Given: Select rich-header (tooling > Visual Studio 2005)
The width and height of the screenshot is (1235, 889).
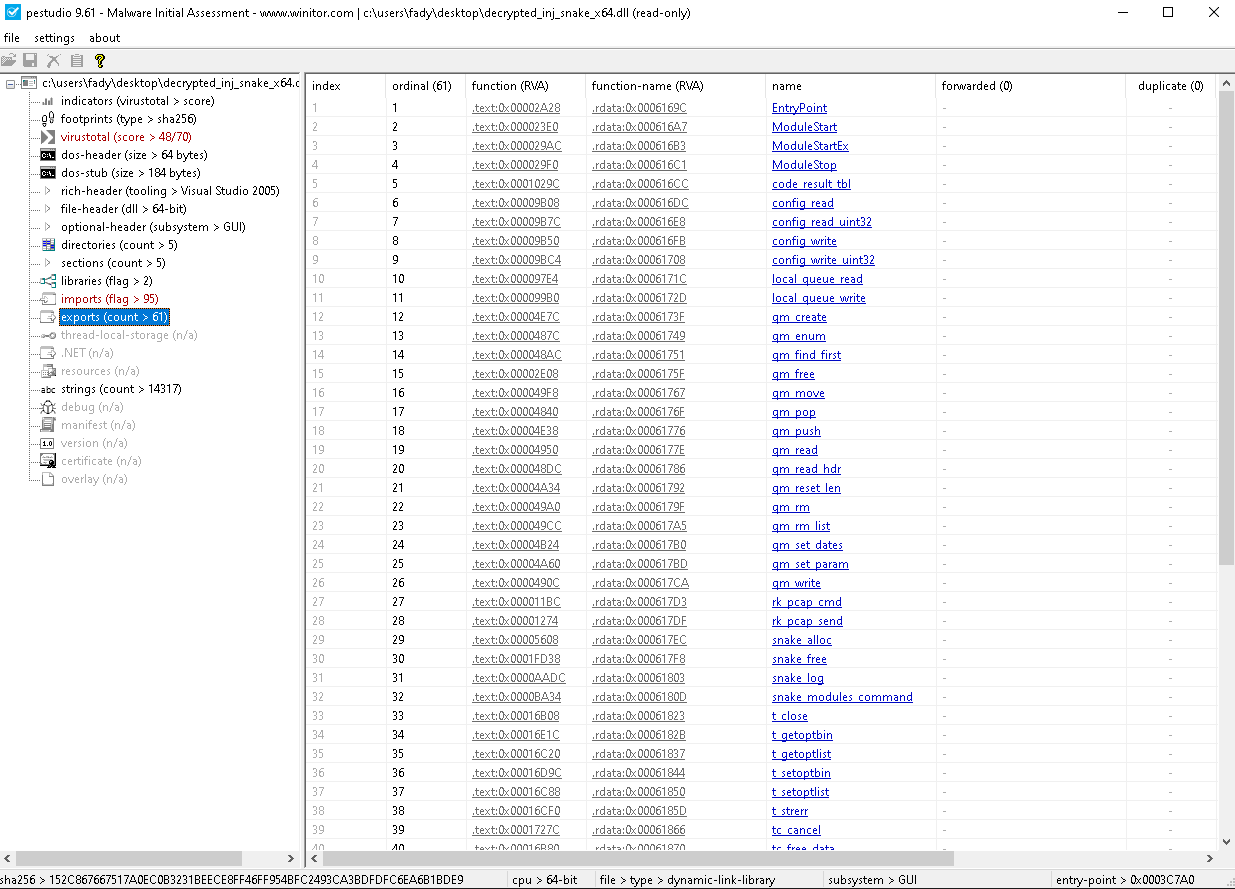Looking at the screenshot, I should pos(170,191).
